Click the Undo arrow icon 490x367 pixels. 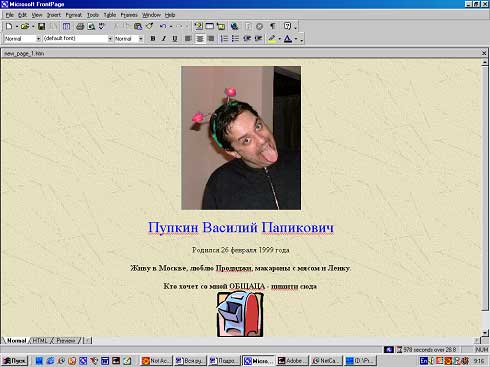163,26
